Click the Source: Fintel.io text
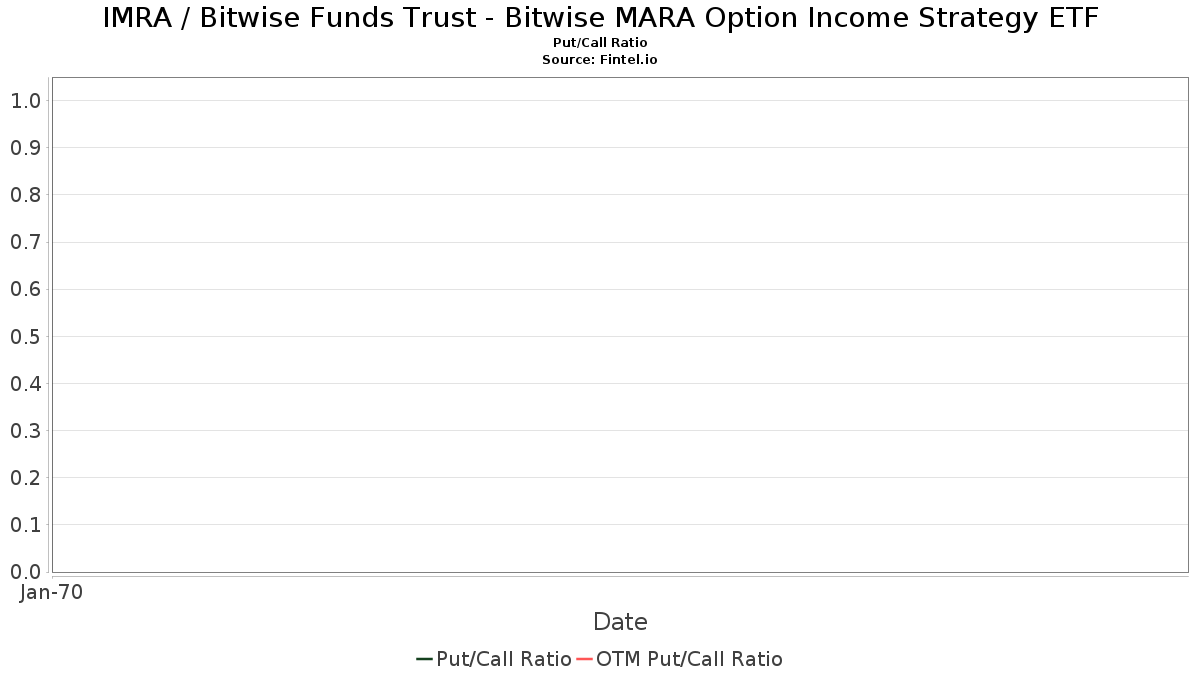 click(600, 60)
